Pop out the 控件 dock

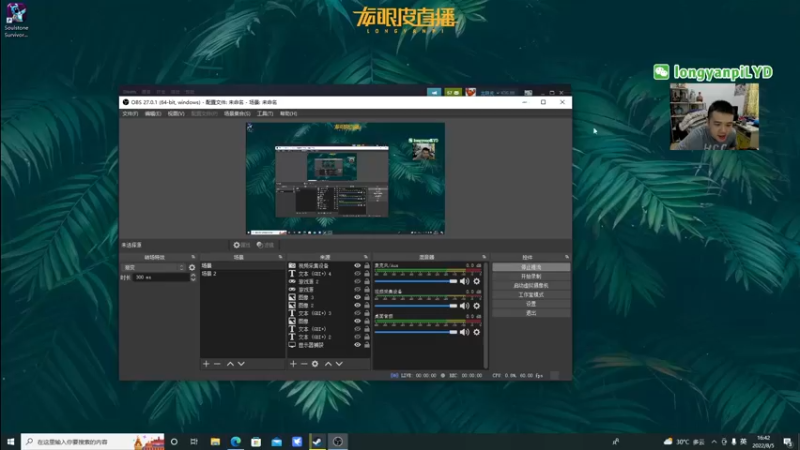click(x=567, y=257)
